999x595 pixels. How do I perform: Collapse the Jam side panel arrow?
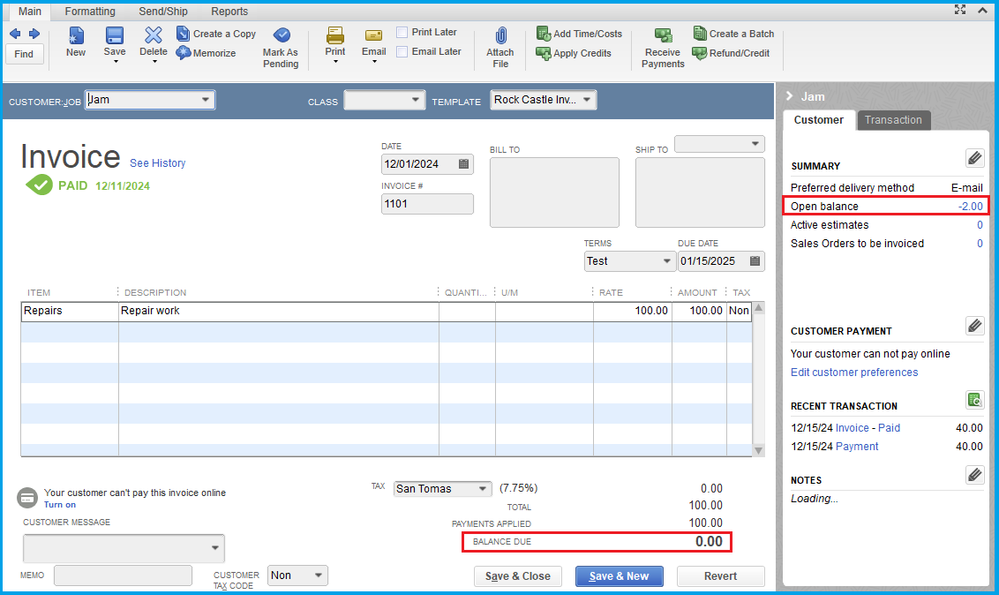[x=790, y=96]
